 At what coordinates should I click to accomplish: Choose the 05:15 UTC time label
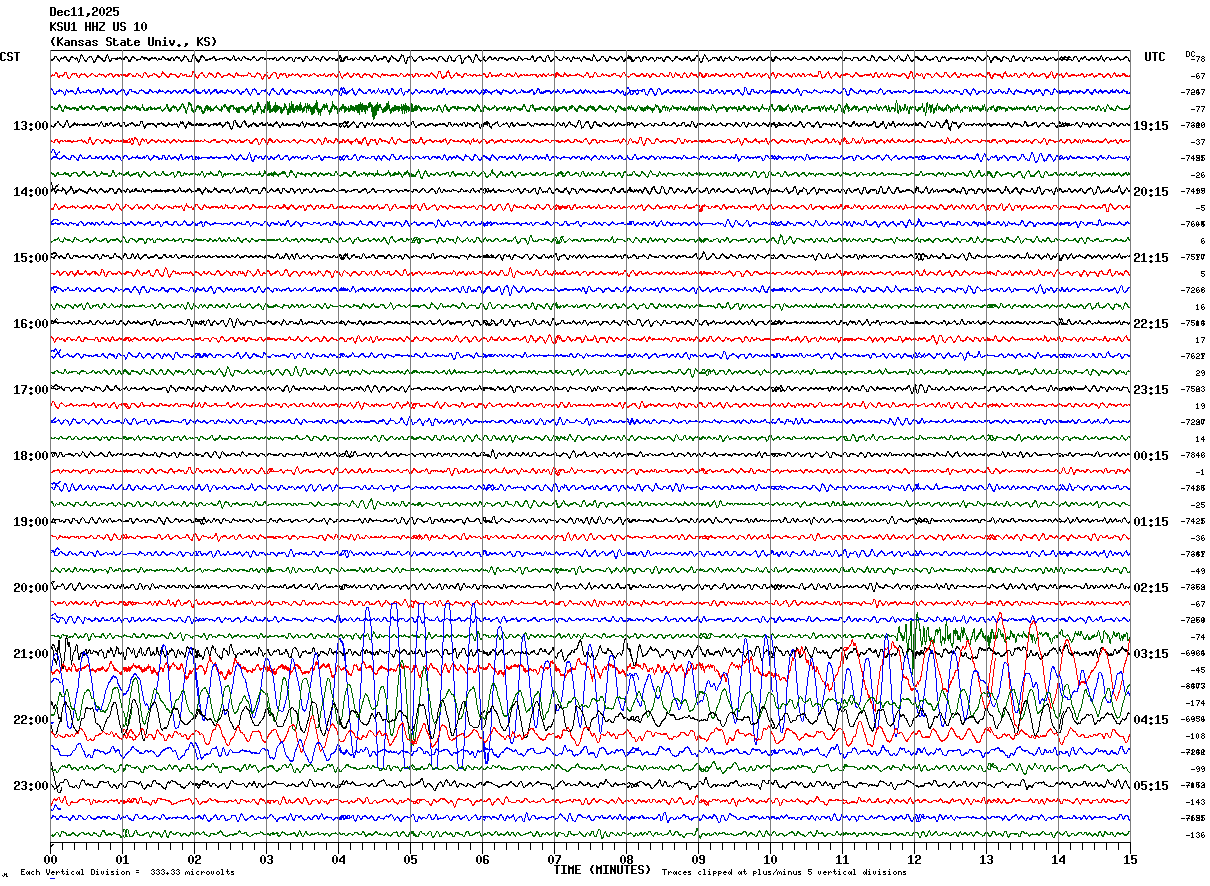[x=1150, y=786]
